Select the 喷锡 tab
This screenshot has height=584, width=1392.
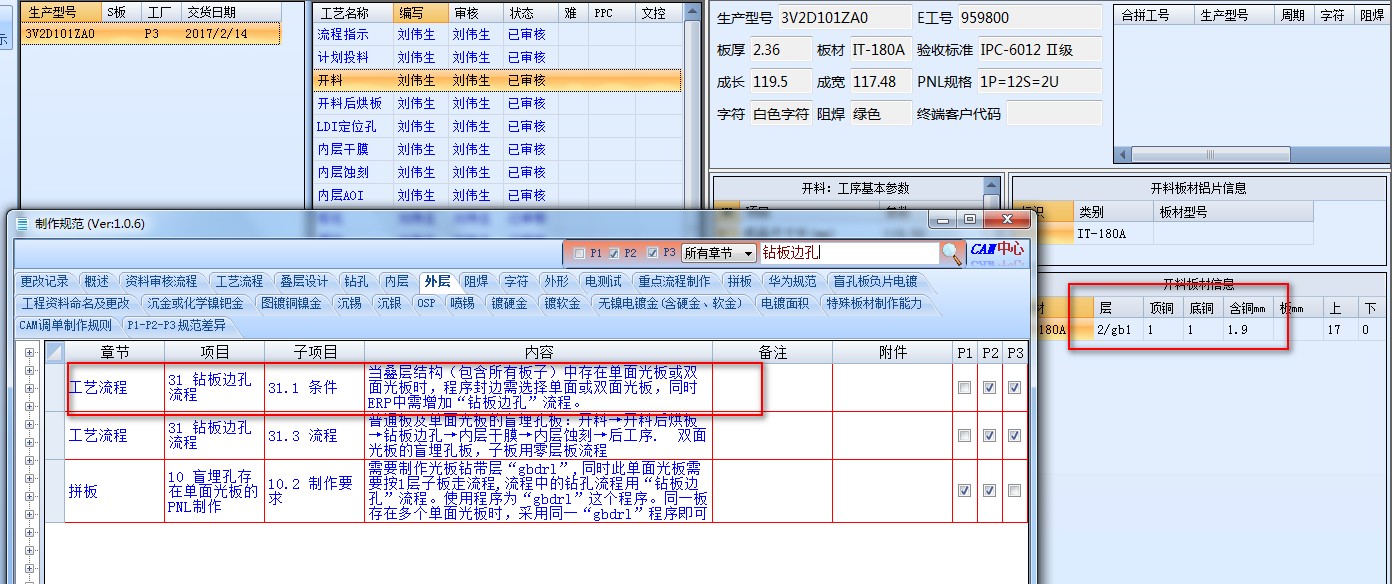pyautogui.click(x=461, y=303)
